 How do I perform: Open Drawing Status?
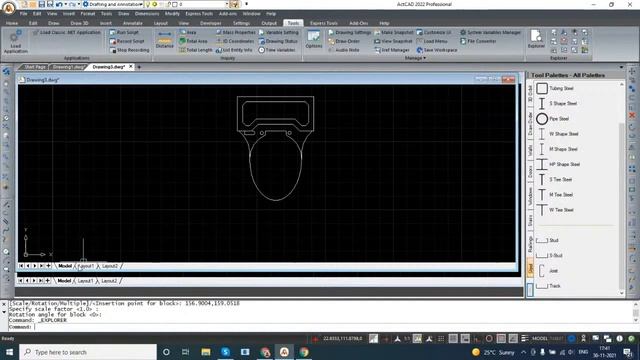(x=278, y=41)
